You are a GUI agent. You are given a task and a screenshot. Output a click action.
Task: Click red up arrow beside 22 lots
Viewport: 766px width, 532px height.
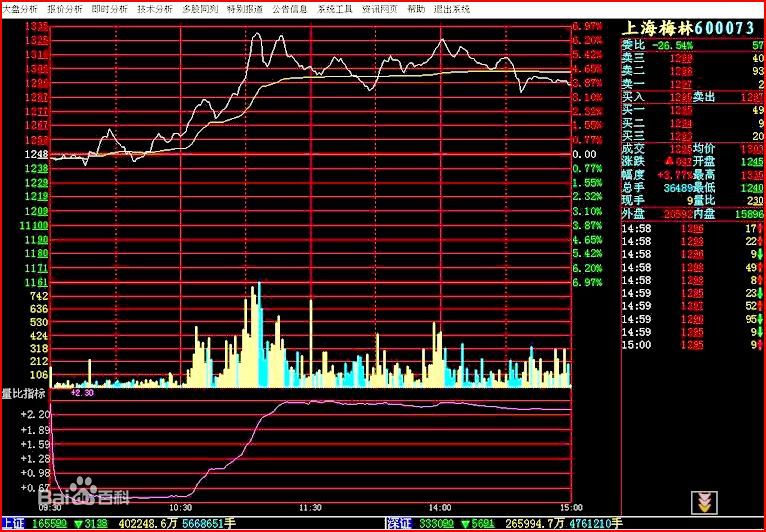point(761,241)
